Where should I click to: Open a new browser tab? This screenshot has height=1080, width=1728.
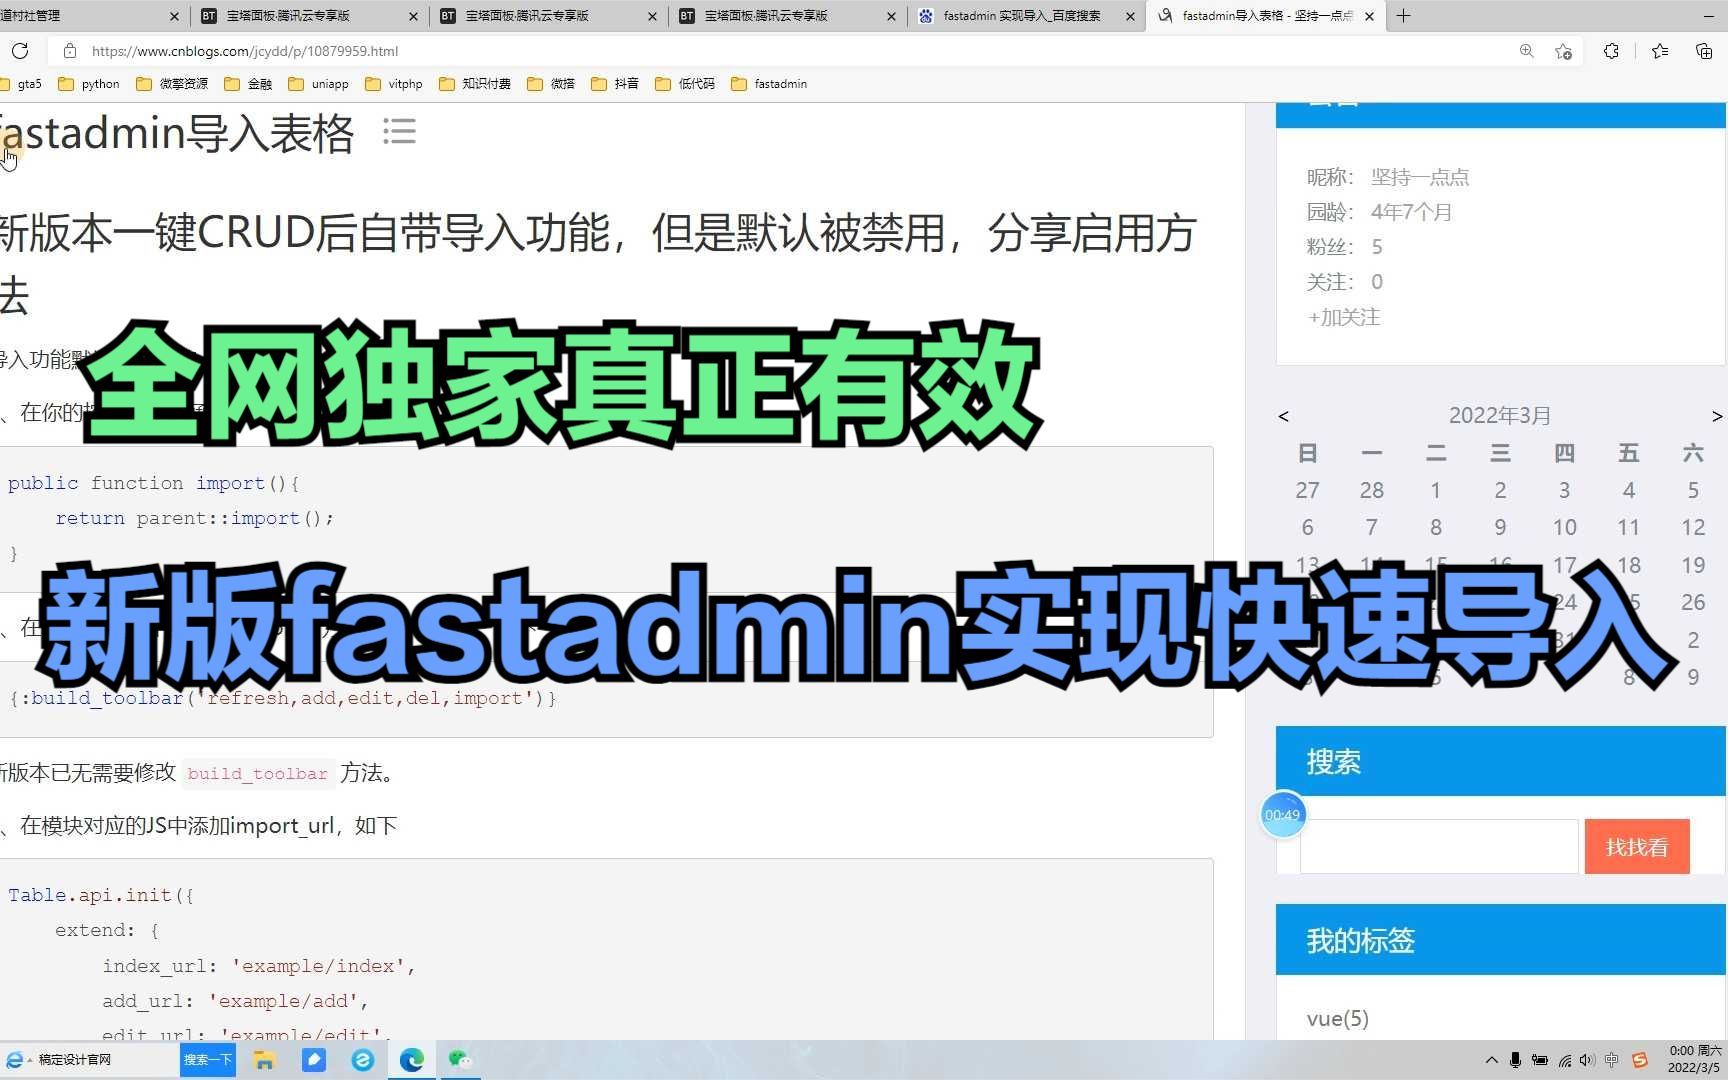coord(1403,16)
